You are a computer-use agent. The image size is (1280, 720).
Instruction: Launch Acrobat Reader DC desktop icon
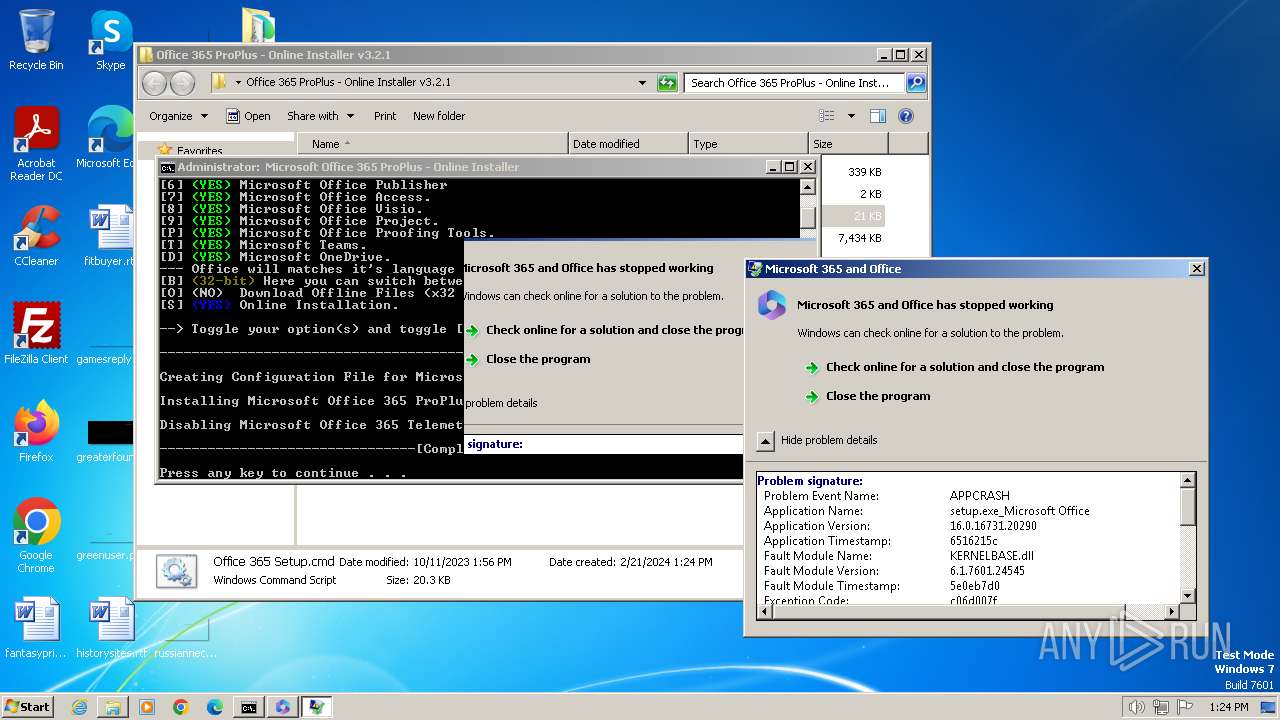[x=36, y=144]
